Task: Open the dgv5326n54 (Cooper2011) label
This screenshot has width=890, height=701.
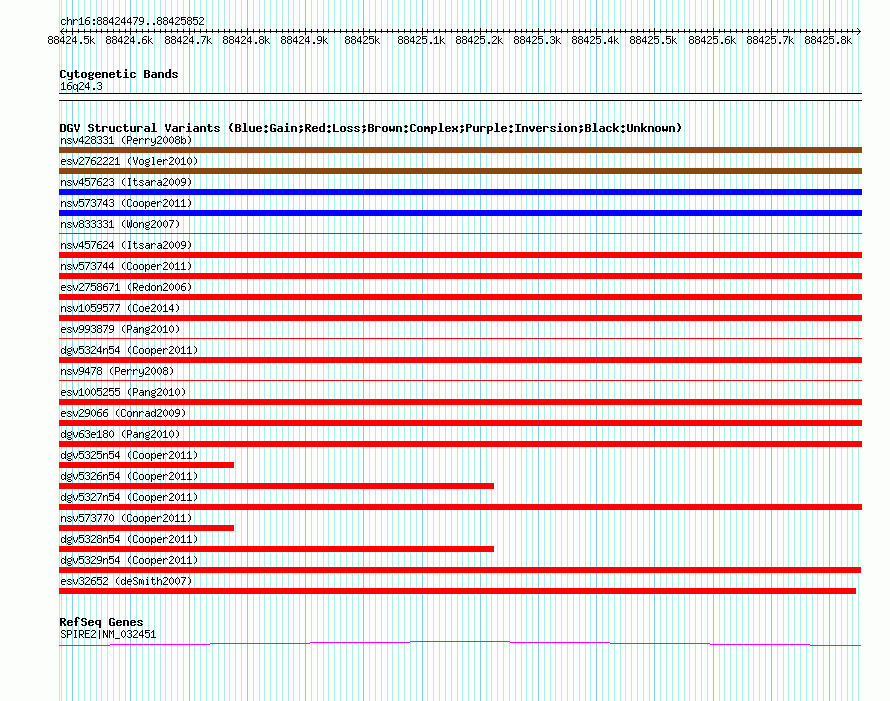Action: click(x=129, y=476)
